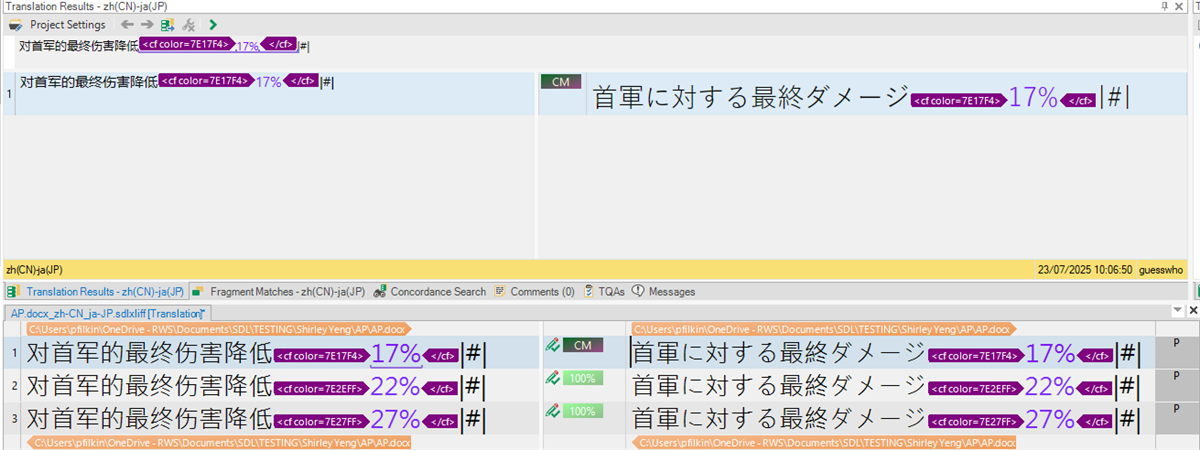
Task: Click the lookup segment text atop Translation Results
Action: (x=165, y=45)
